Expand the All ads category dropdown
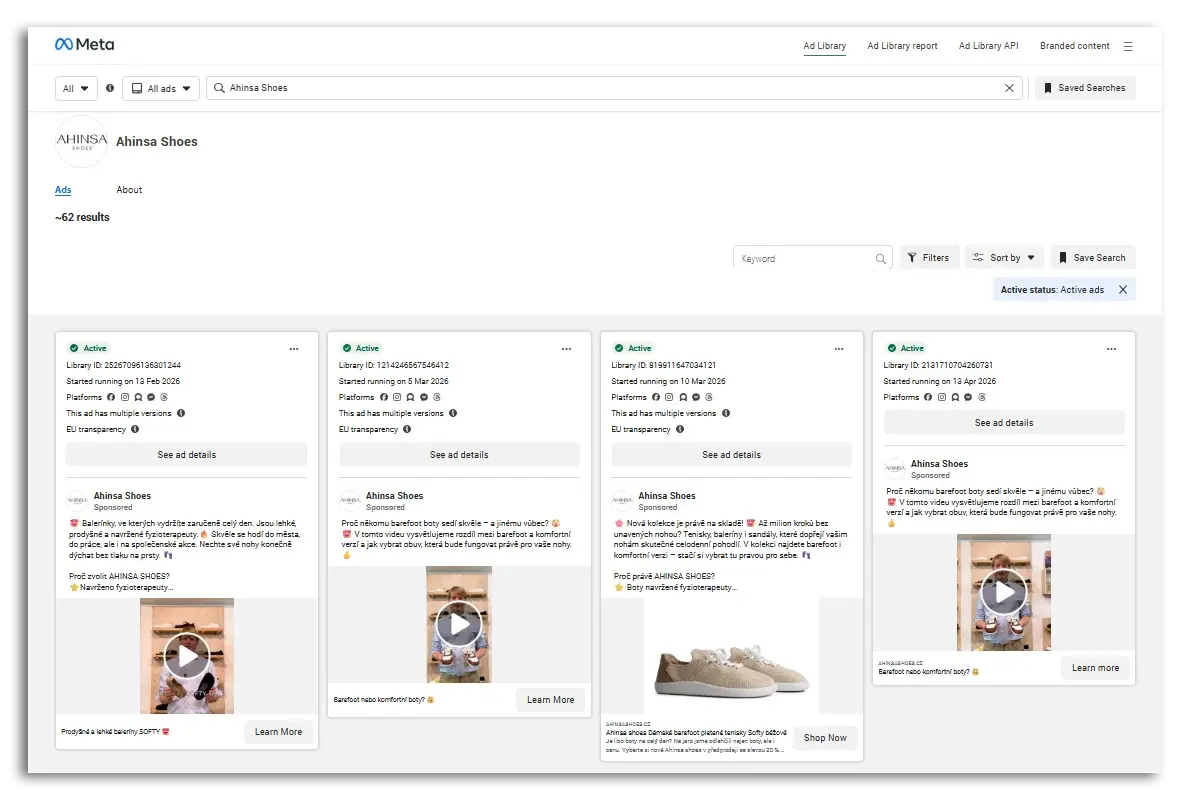Image resolution: width=1190 pixels, height=800 pixels. click(x=161, y=88)
